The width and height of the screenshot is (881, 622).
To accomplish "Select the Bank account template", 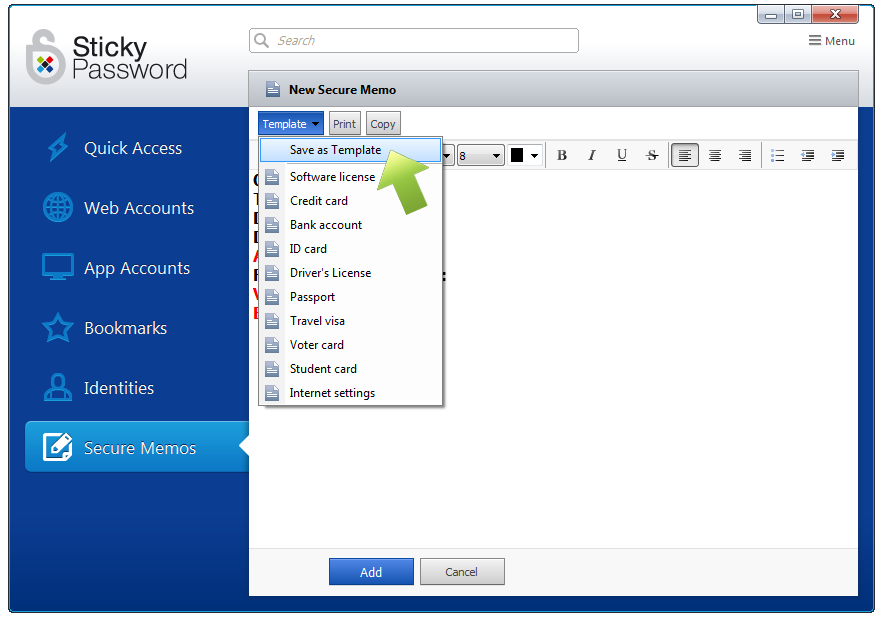I will tap(350, 225).
